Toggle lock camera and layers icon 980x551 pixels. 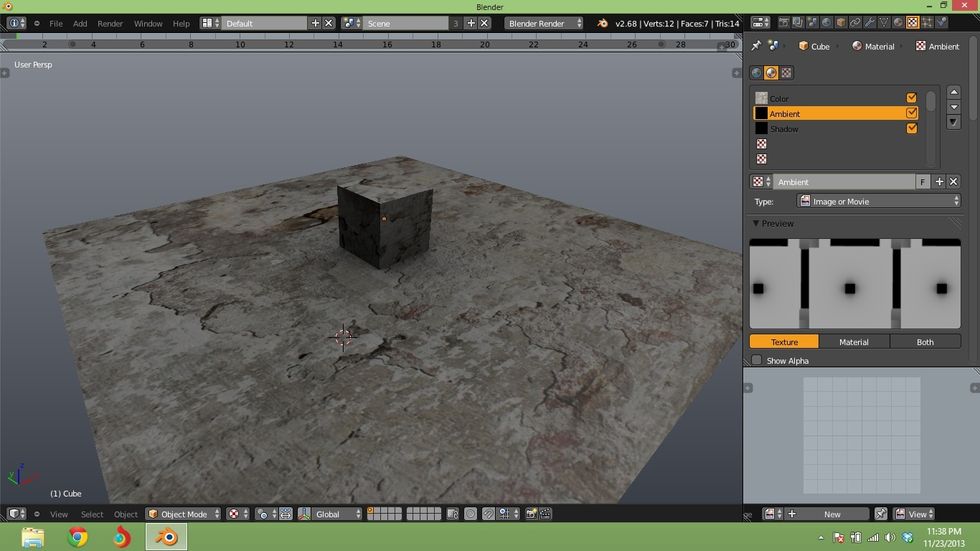[x=452, y=514]
